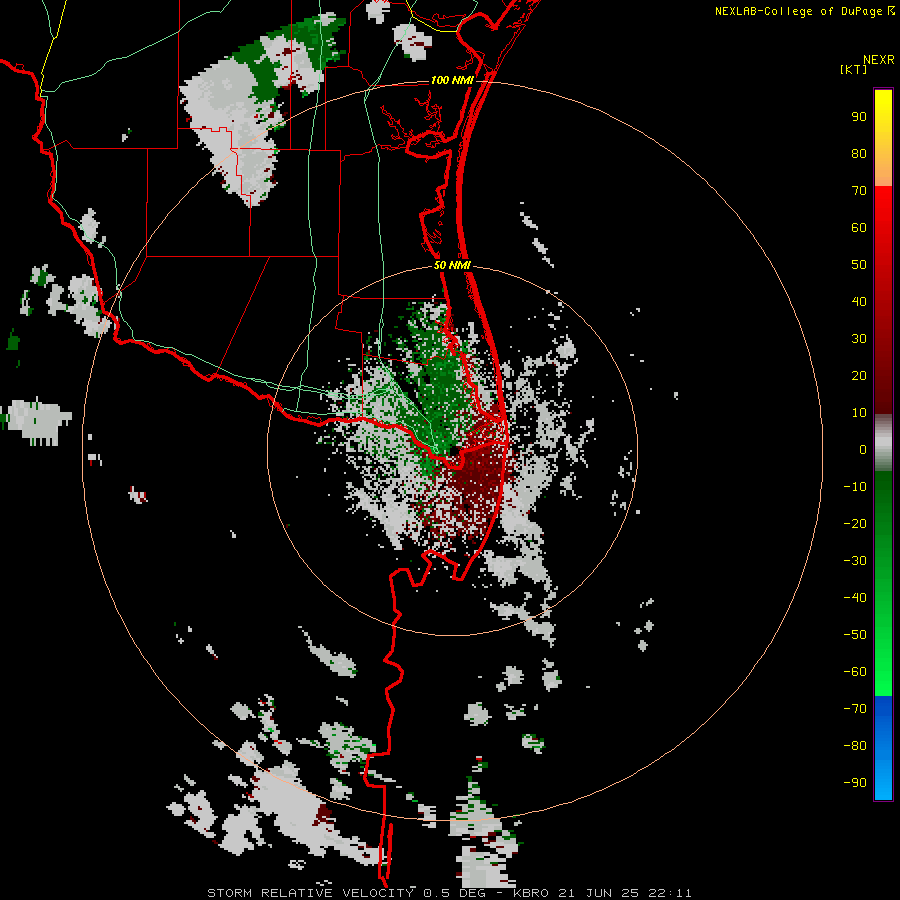
Task: Click the -70 knot scale label
Action: tap(855, 709)
